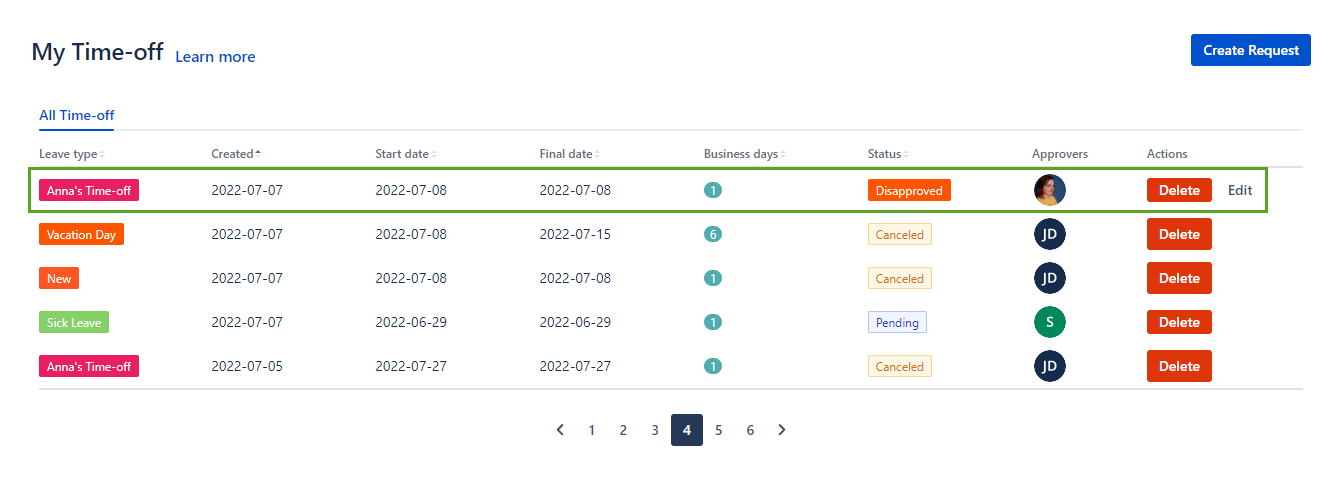Open the All Time-off tab
1341x483 pixels.
(x=76, y=116)
